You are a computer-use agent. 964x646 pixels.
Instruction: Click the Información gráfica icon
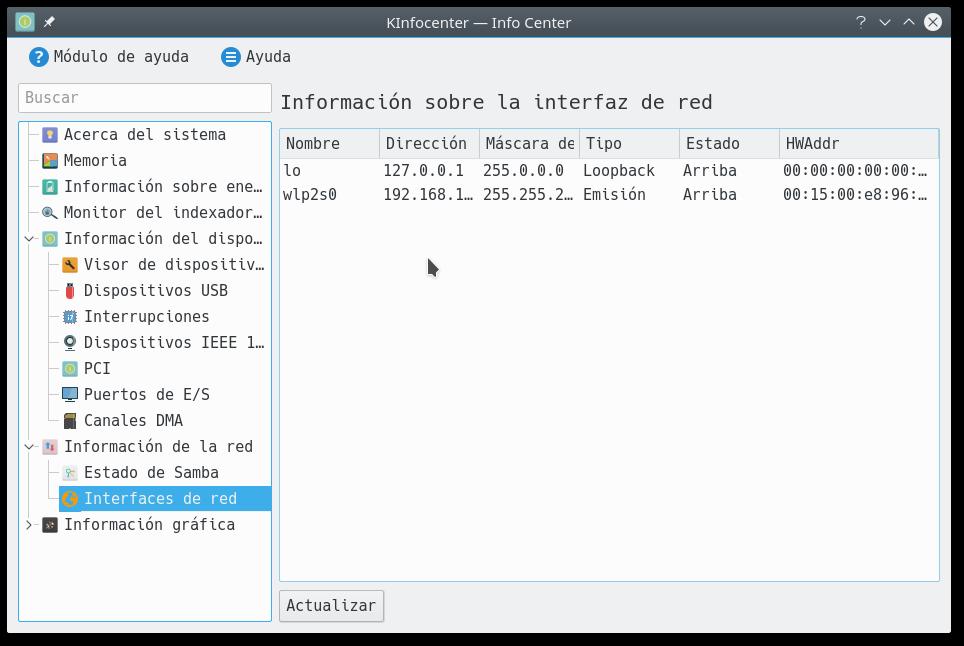(50, 524)
